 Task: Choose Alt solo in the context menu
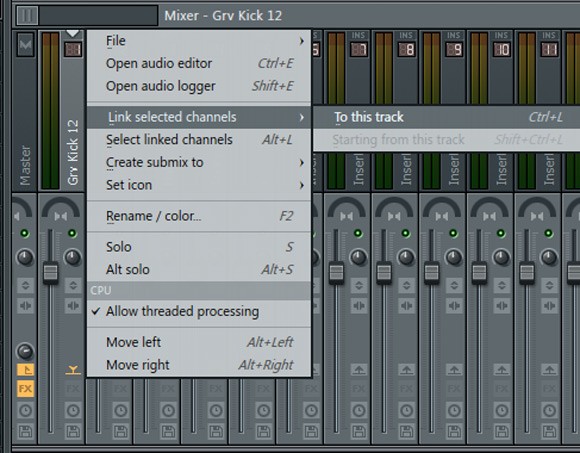(199, 270)
